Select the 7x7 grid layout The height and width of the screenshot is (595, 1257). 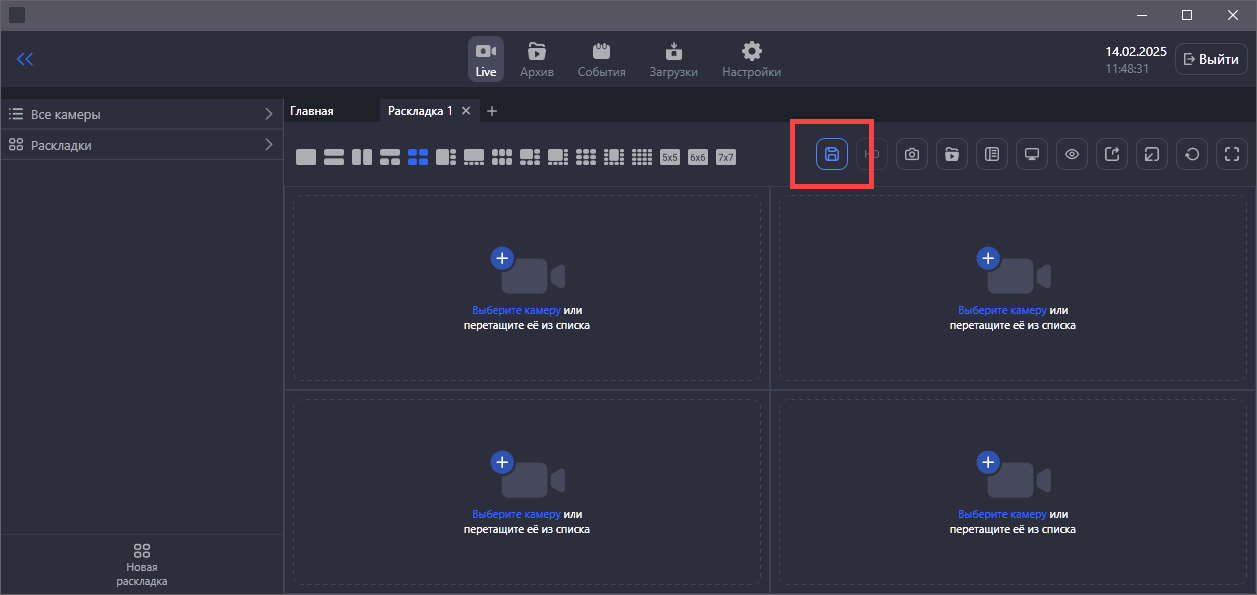(726, 157)
